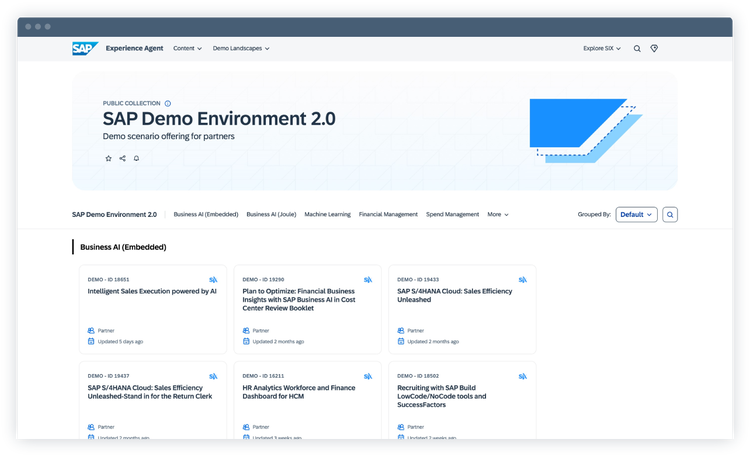750x456 pixels.
Task: Click the Grouped By label
Action: (594, 214)
